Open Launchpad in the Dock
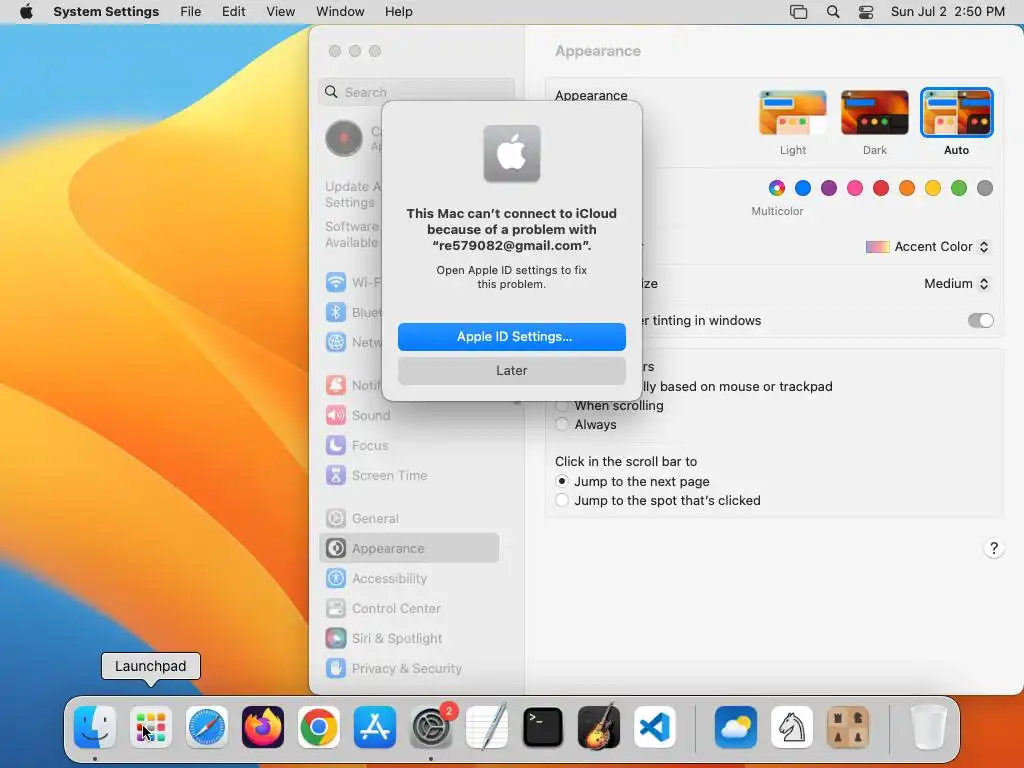 tap(151, 727)
